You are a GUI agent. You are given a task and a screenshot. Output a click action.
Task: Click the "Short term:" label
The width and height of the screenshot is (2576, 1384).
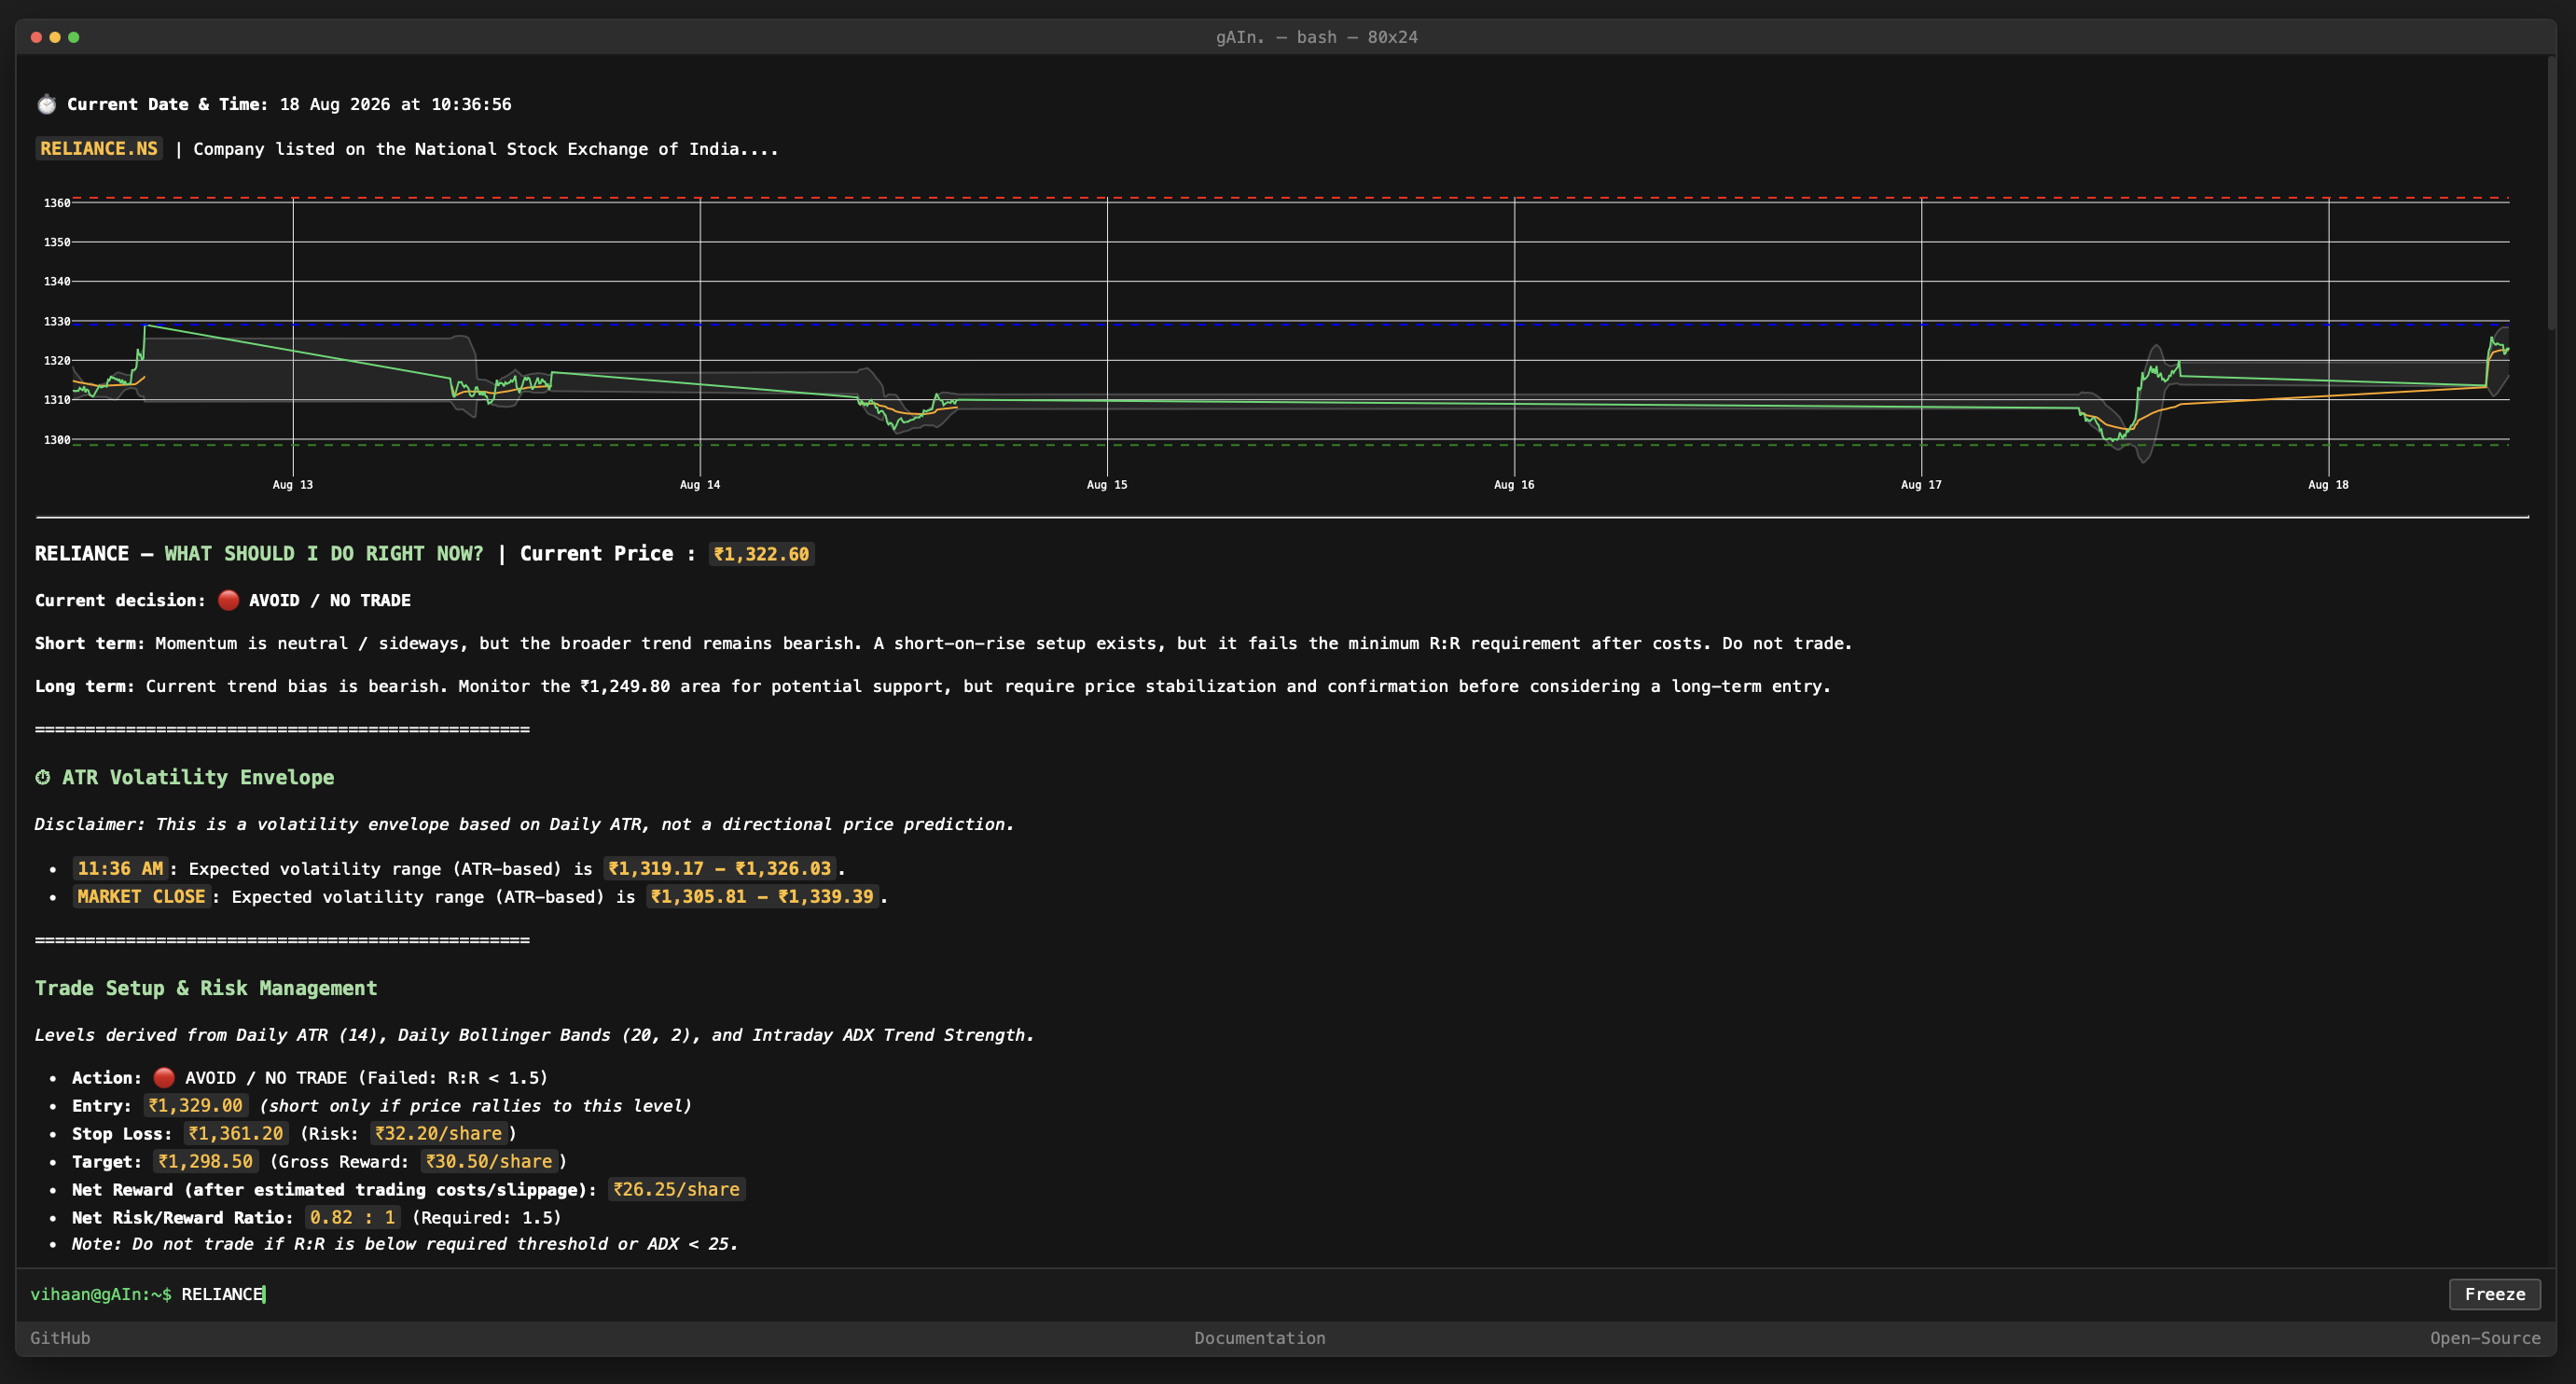point(90,643)
